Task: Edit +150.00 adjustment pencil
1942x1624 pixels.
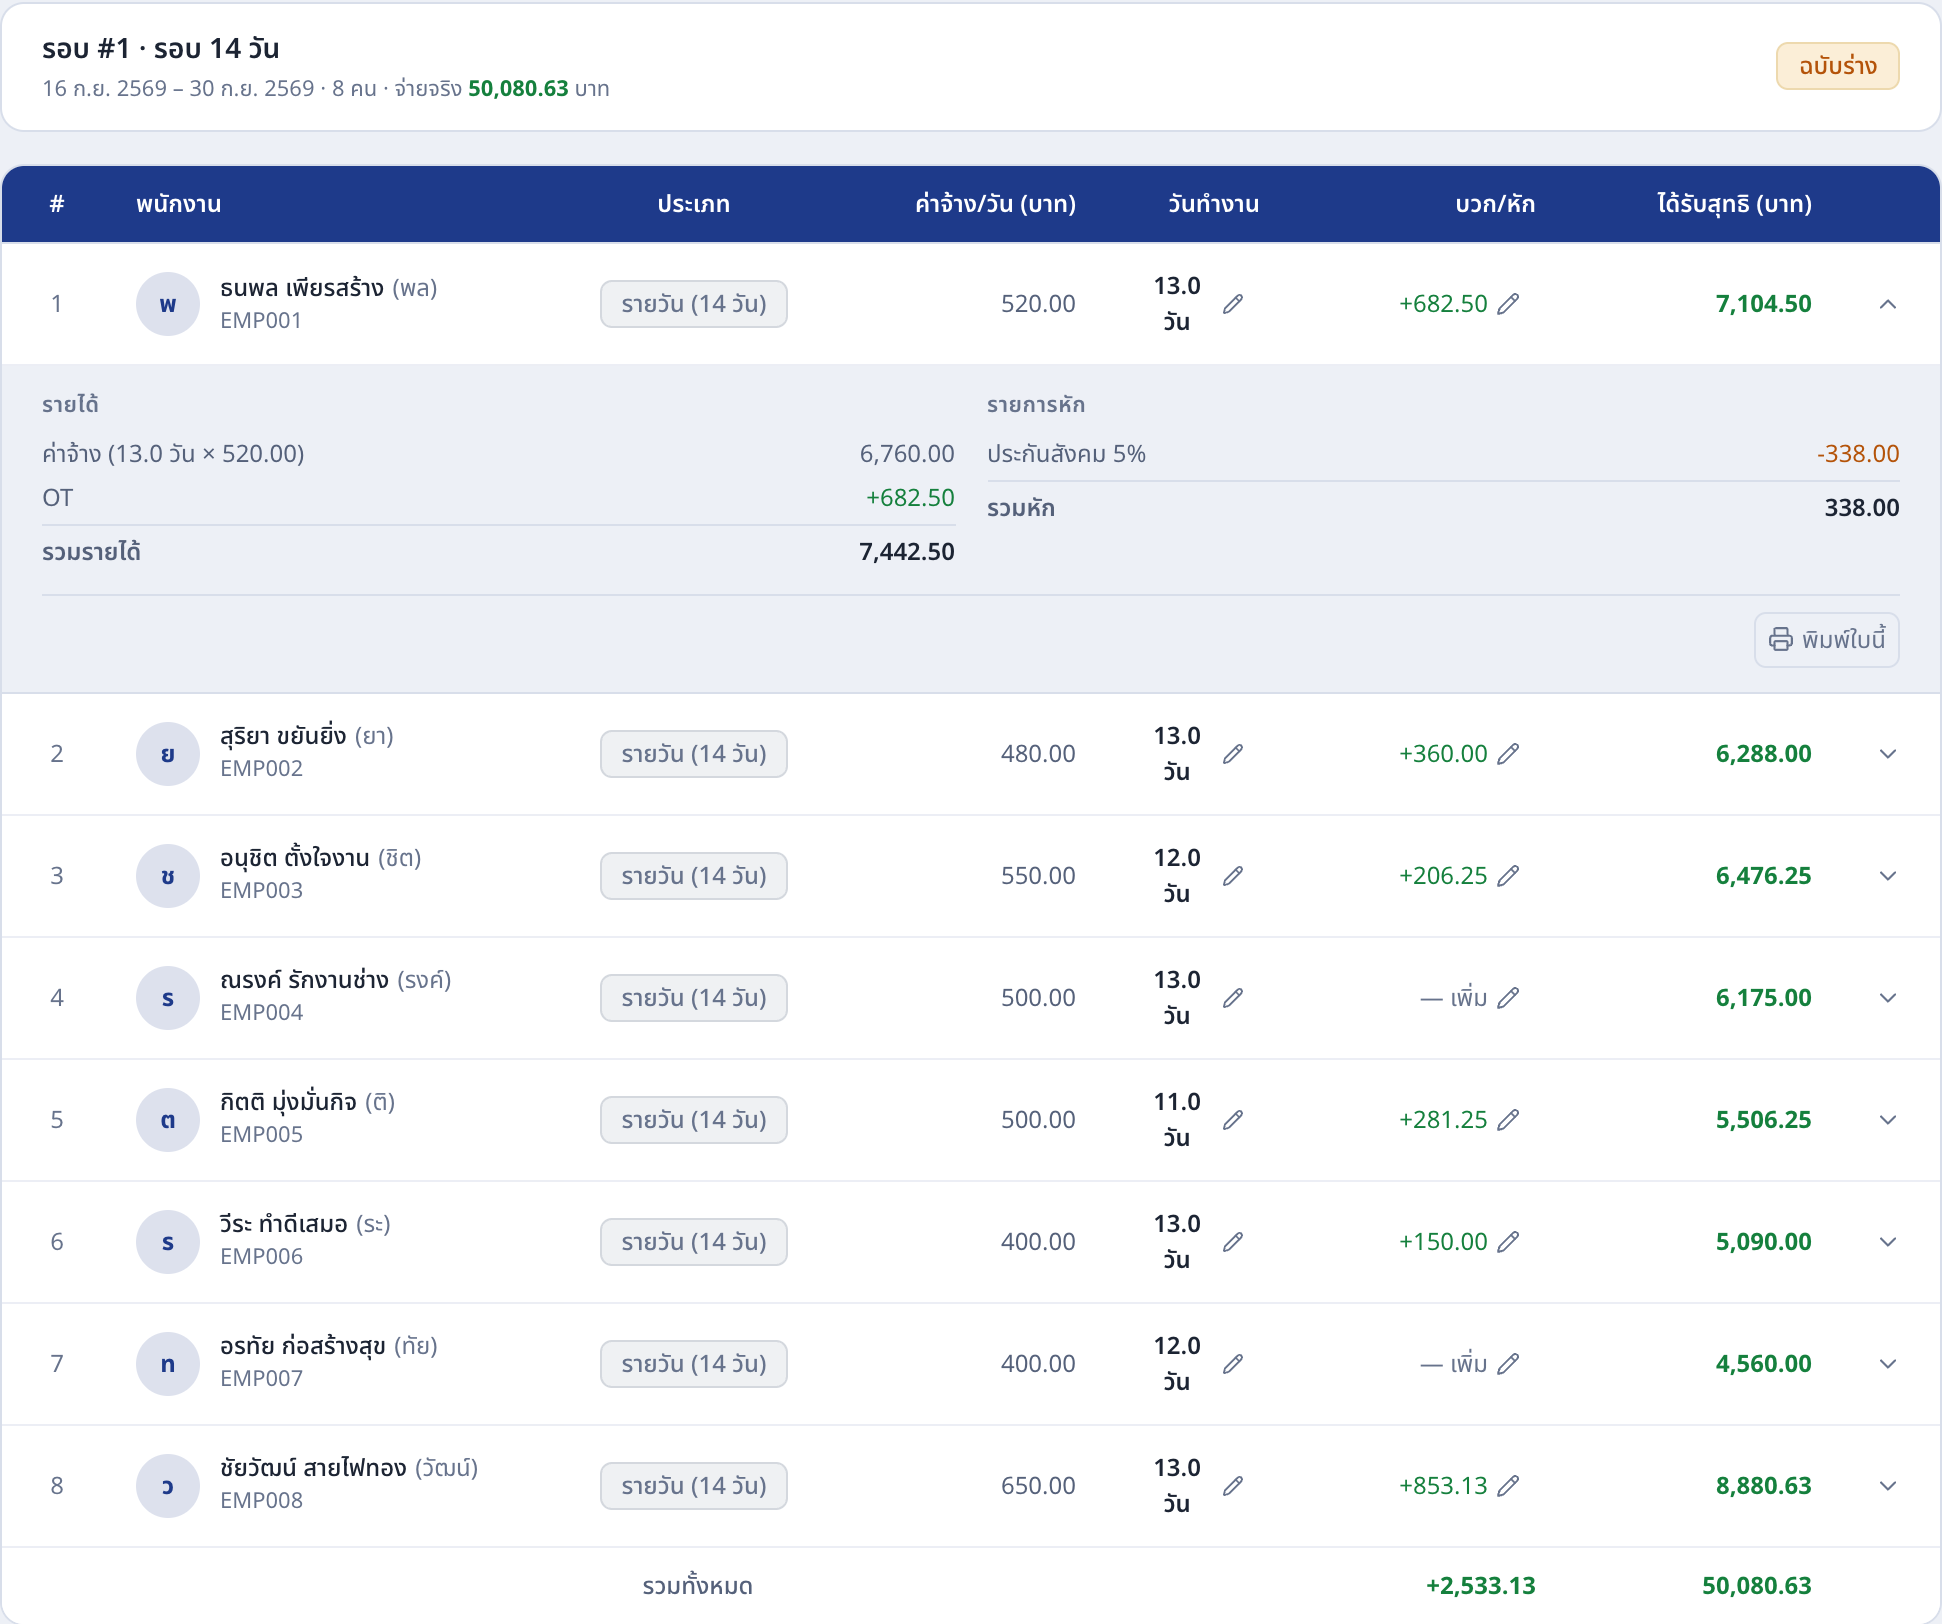Action: 1508,1242
